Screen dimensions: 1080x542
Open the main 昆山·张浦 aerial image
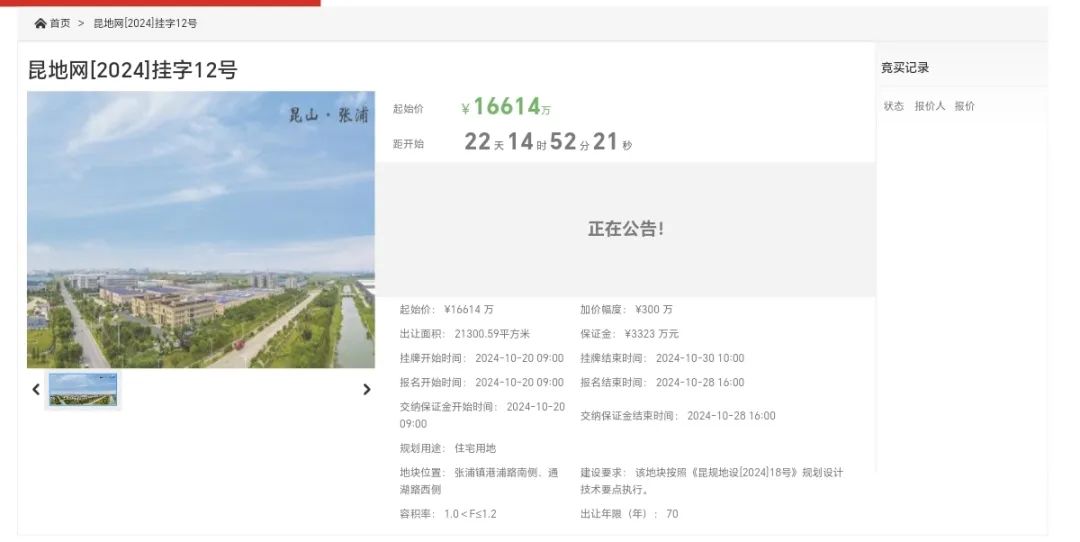(201, 229)
